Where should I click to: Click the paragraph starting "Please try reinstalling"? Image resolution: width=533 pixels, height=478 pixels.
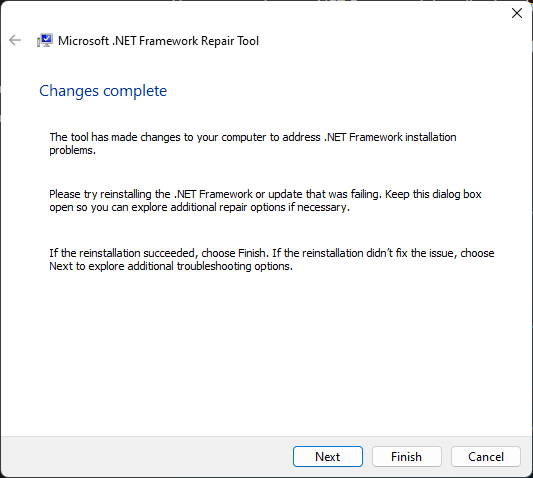pos(265,201)
